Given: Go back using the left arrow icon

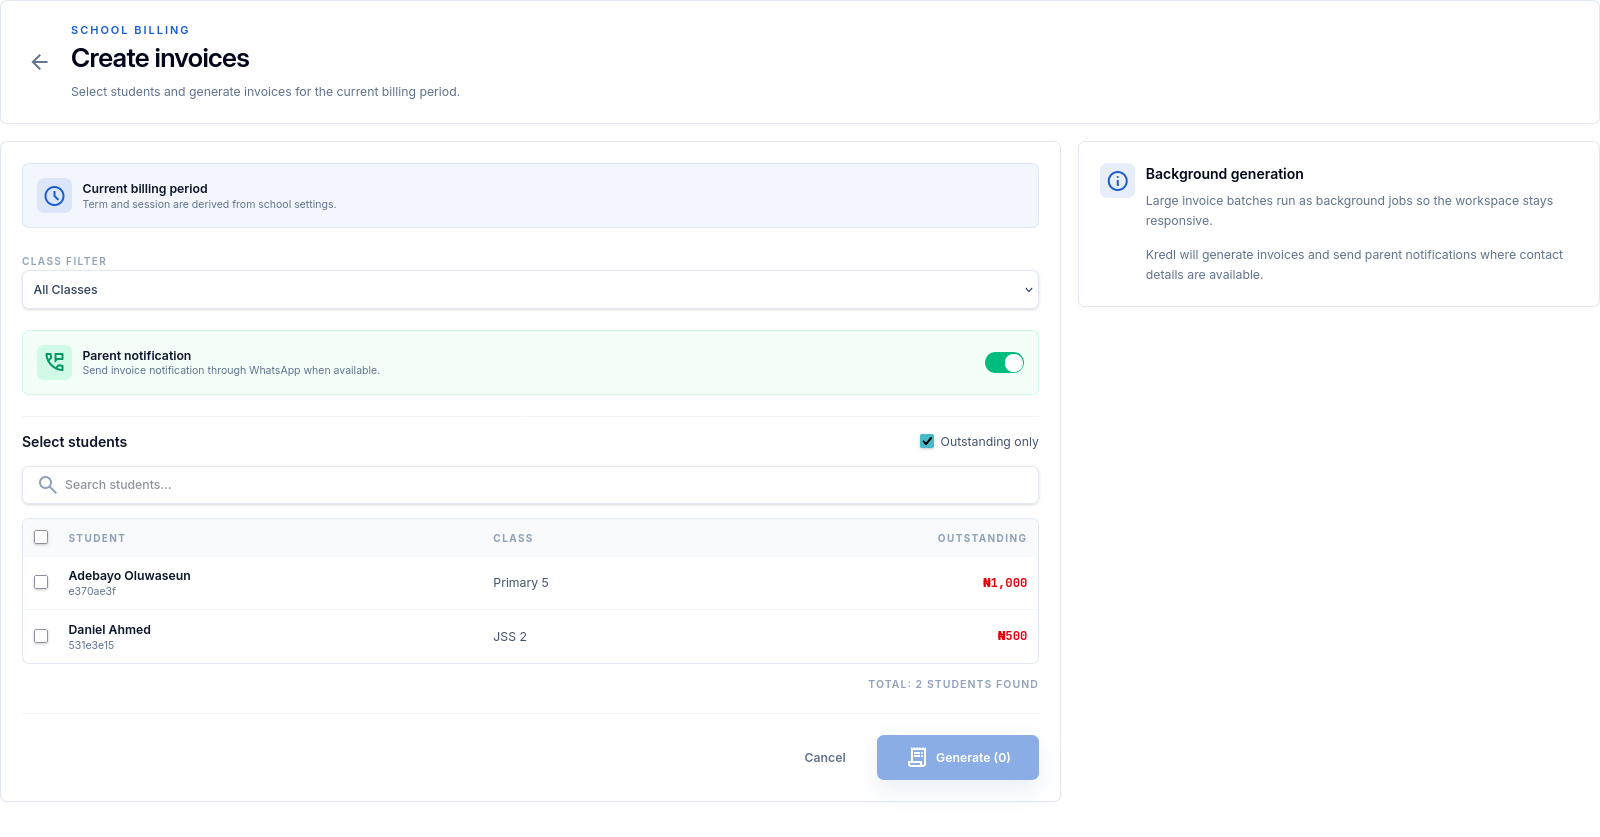Looking at the screenshot, I should click(39, 62).
